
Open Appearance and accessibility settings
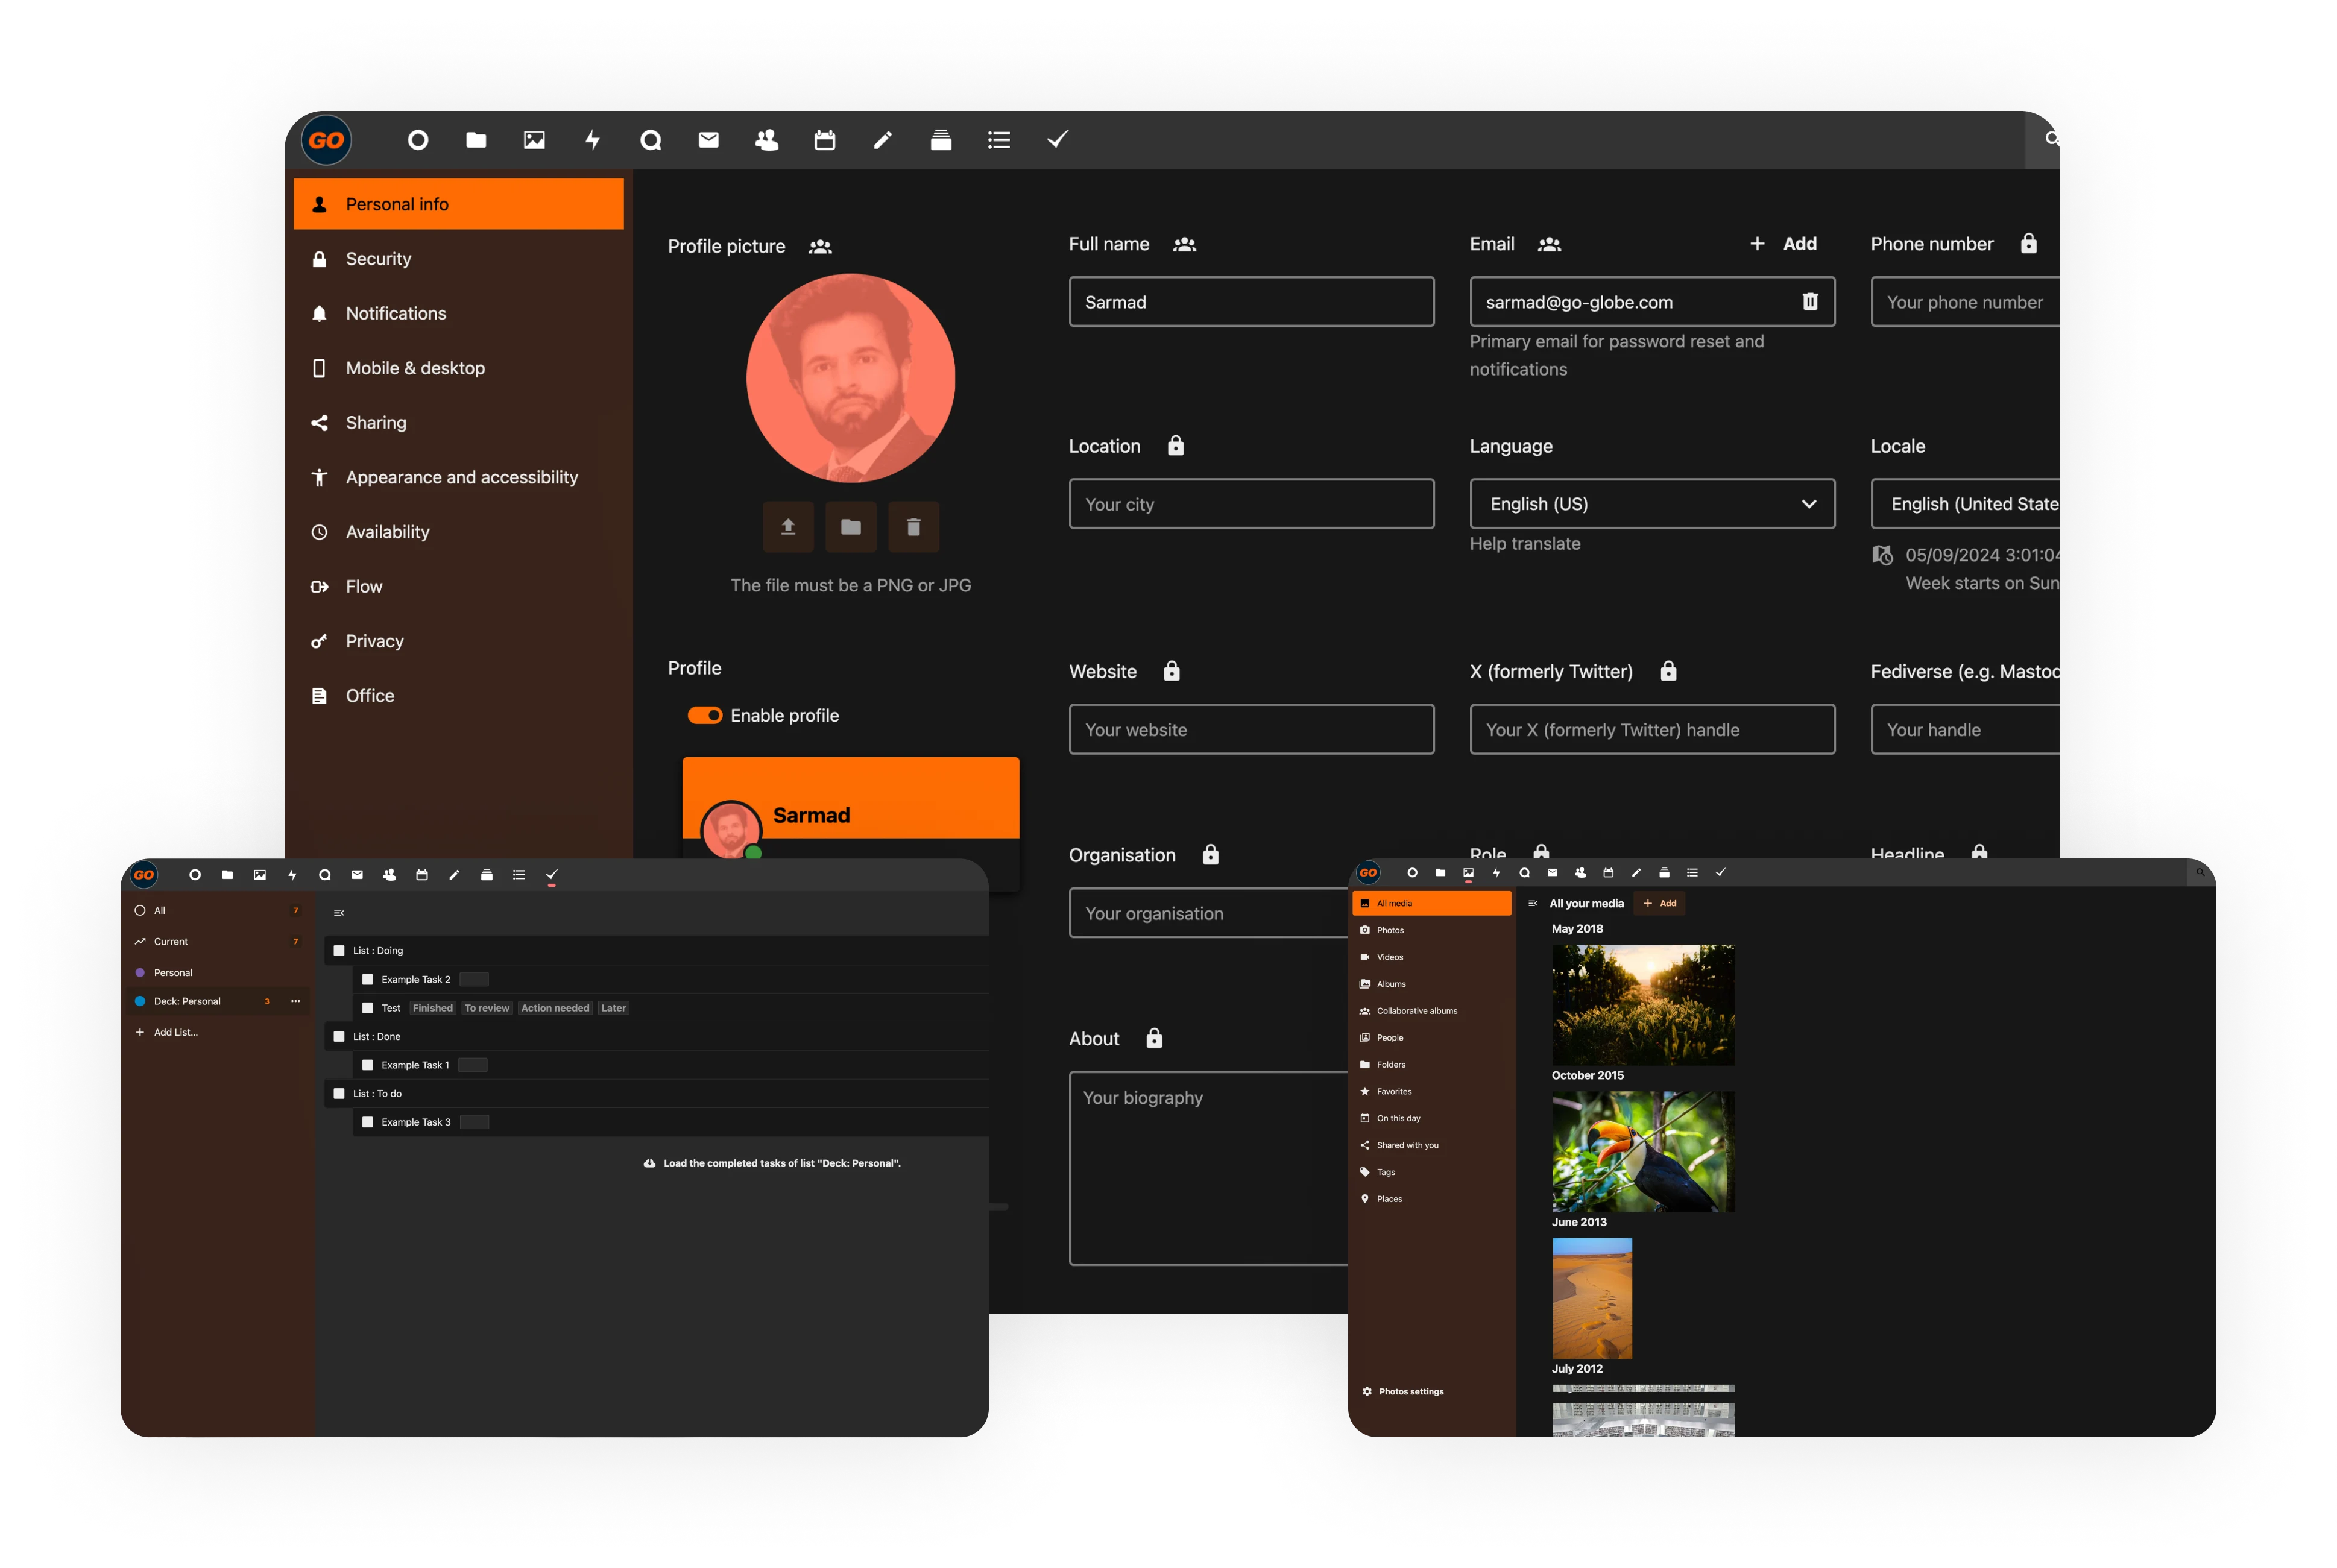[459, 477]
